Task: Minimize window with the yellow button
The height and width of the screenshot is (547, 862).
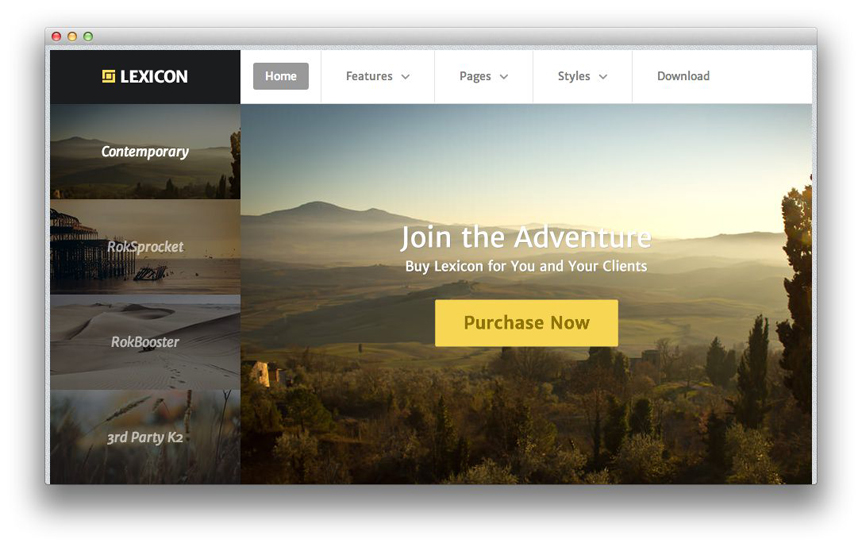Action: tap(72, 36)
